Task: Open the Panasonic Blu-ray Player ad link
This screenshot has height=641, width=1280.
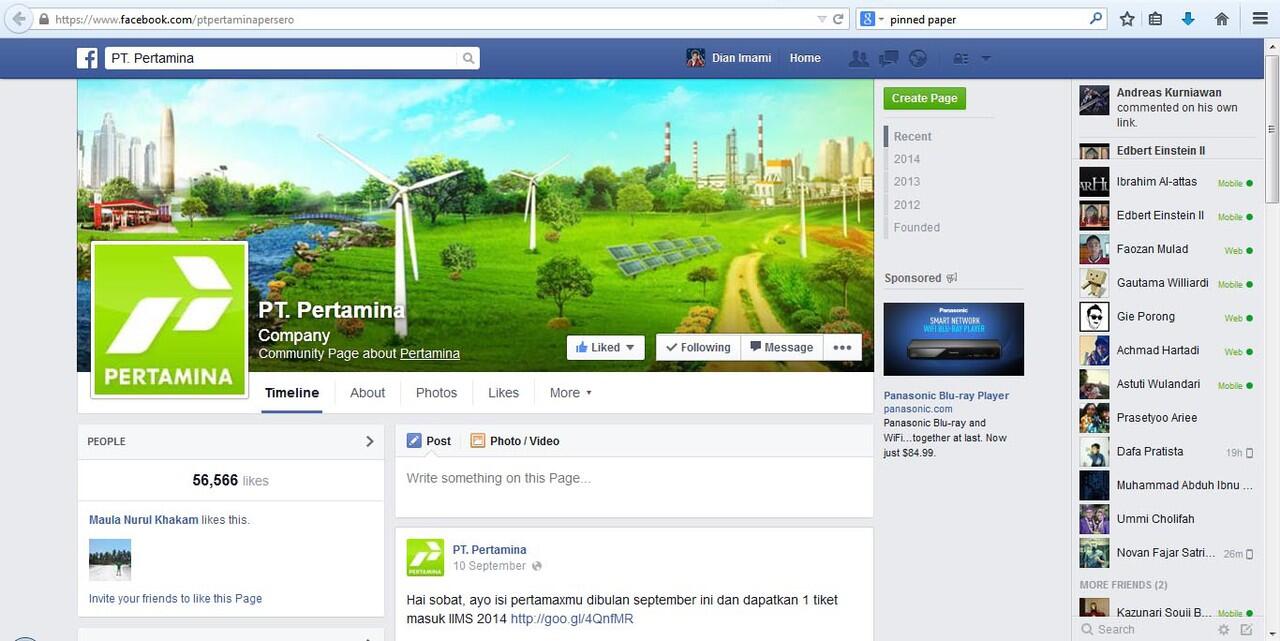Action: (x=946, y=396)
